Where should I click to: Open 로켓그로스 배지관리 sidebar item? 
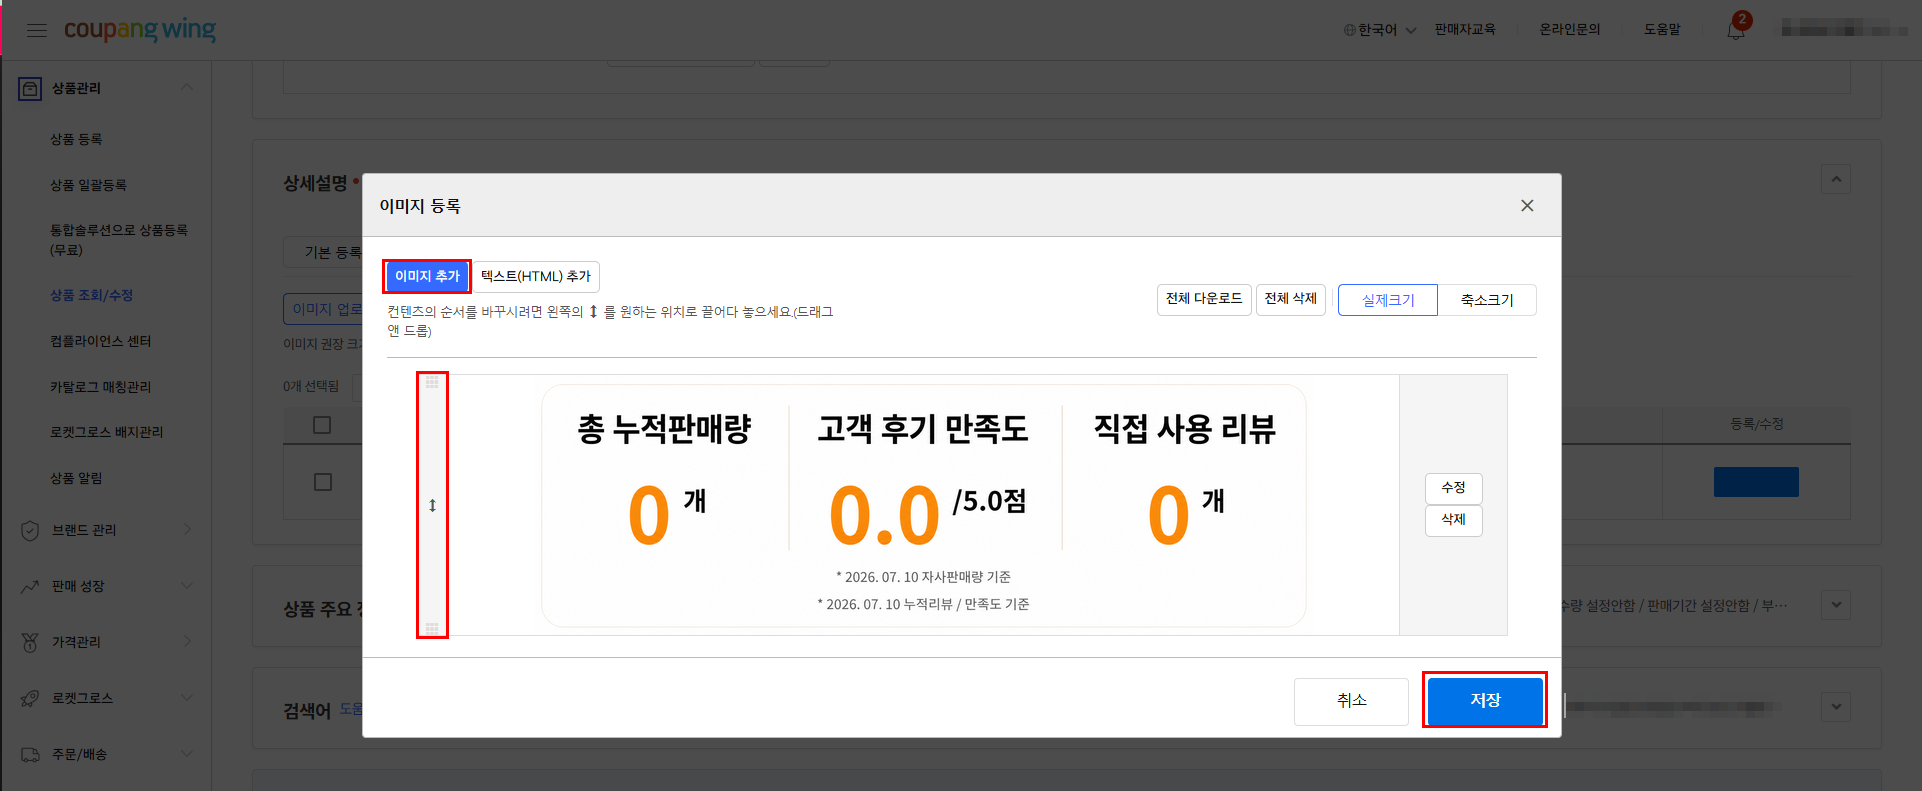pos(106,432)
